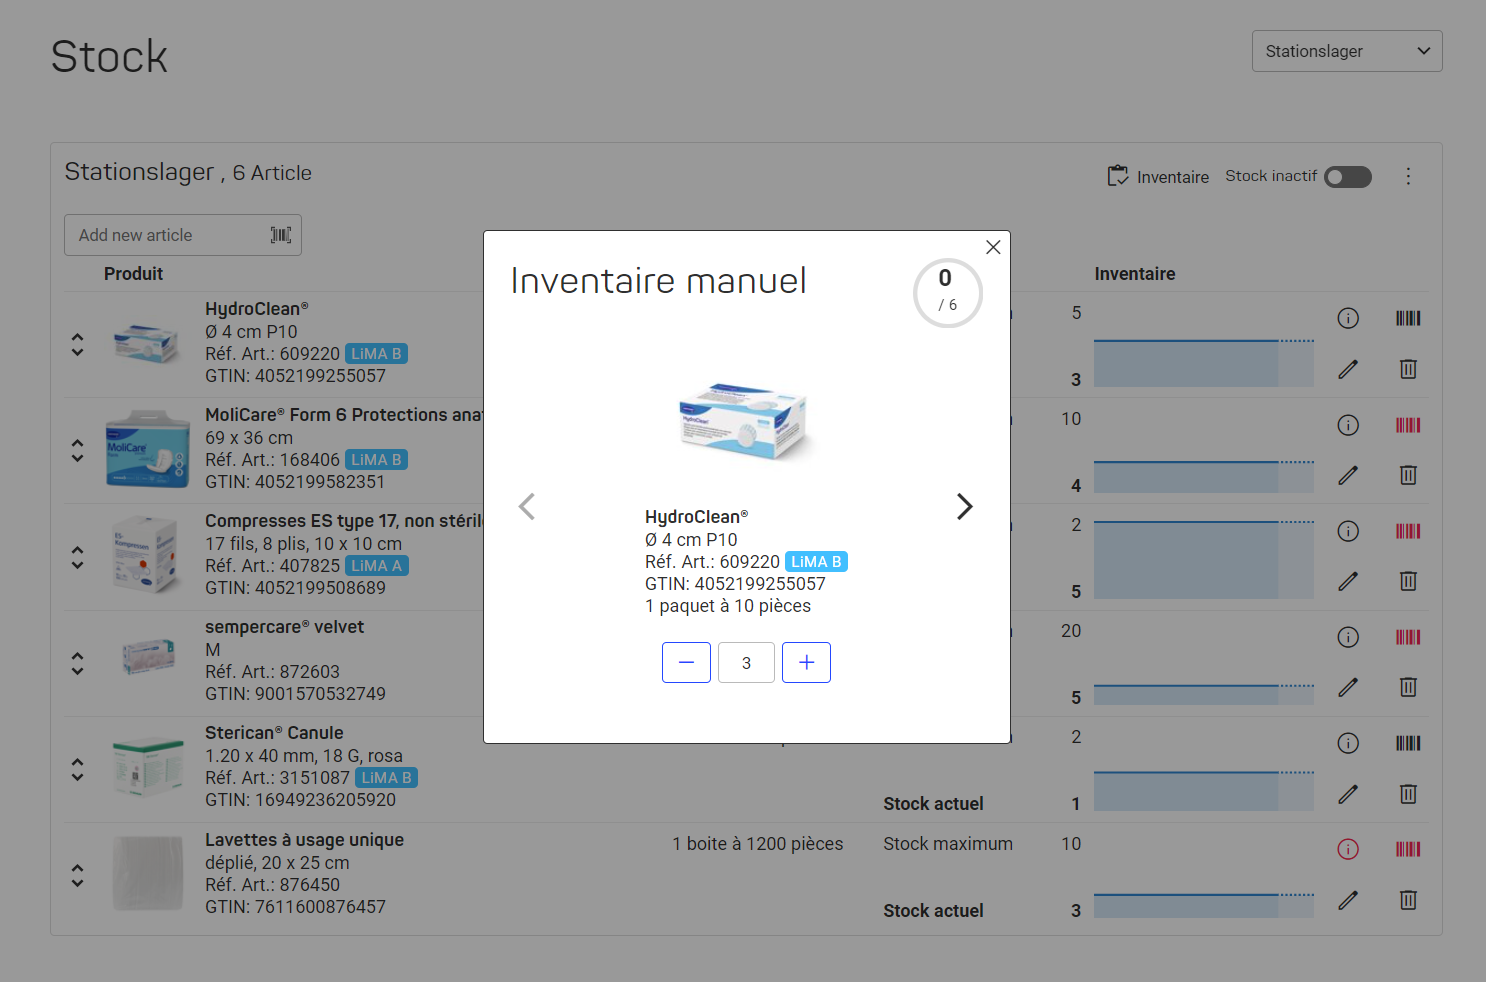Show info for Sterican Canule row
This screenshot has width=1486, height=982.
1348,743
